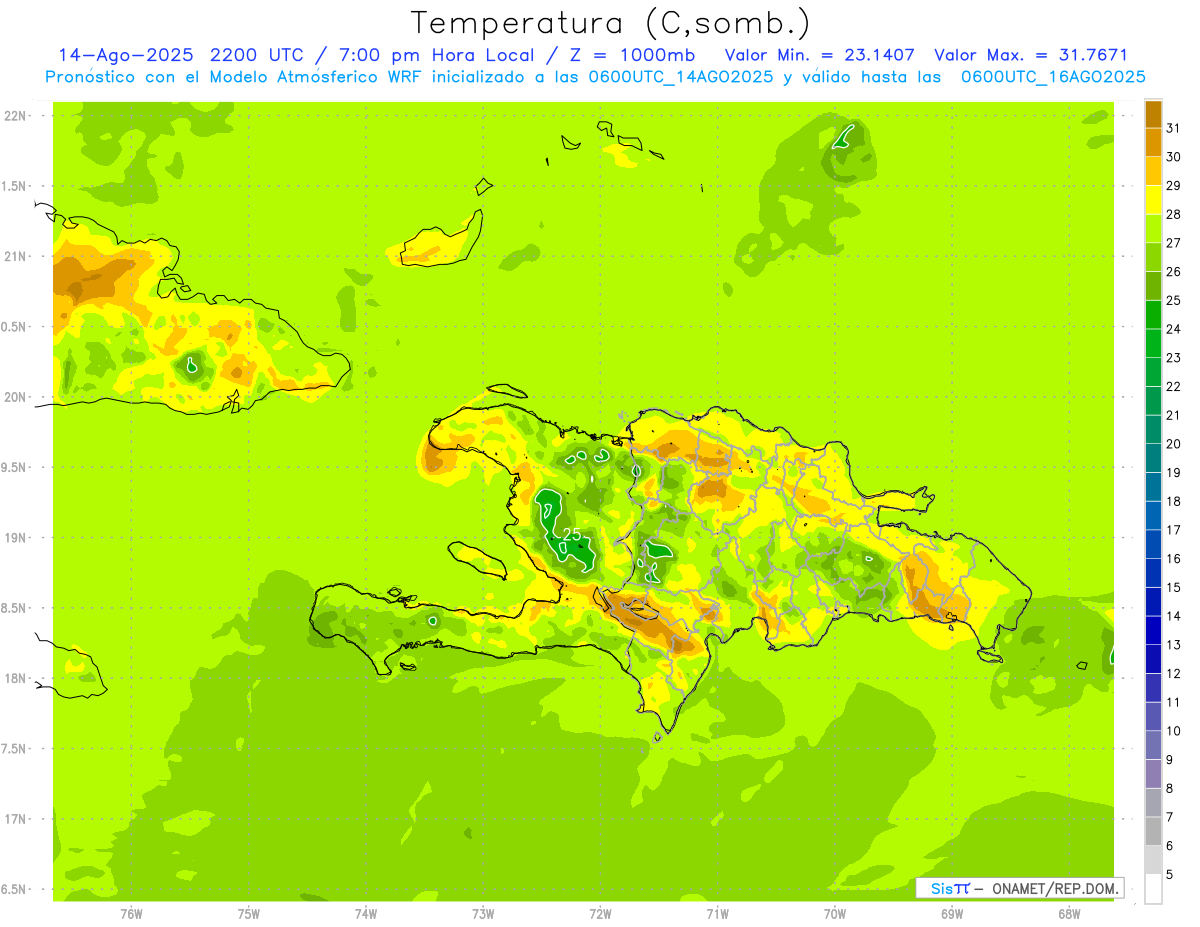
Task: Pick the blue swatch between 15 and 16
Action: click(x=1153, y=573)
